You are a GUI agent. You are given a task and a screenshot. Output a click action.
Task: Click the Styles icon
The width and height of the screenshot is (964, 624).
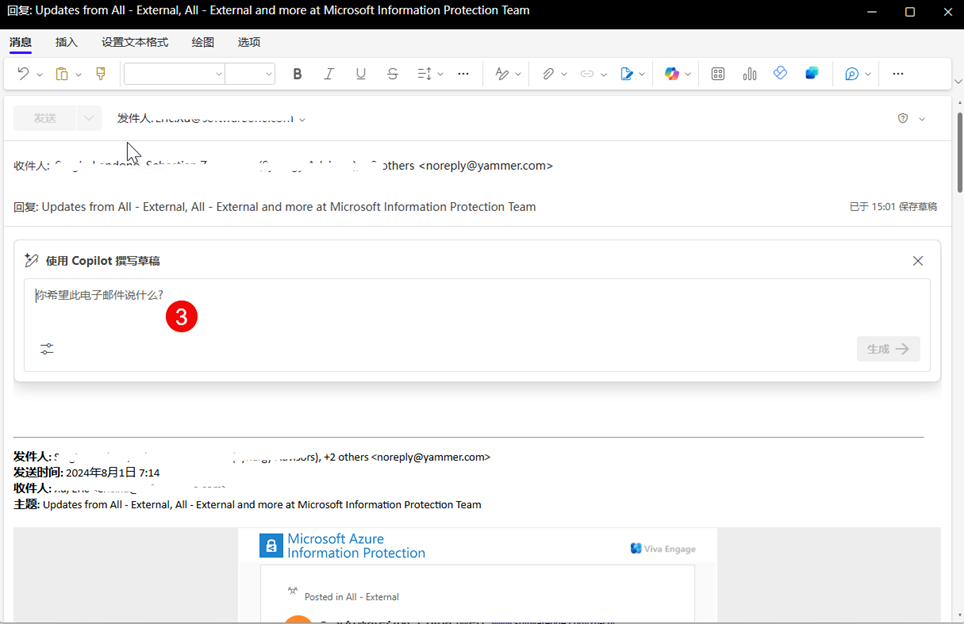click(x=502, y=74)
